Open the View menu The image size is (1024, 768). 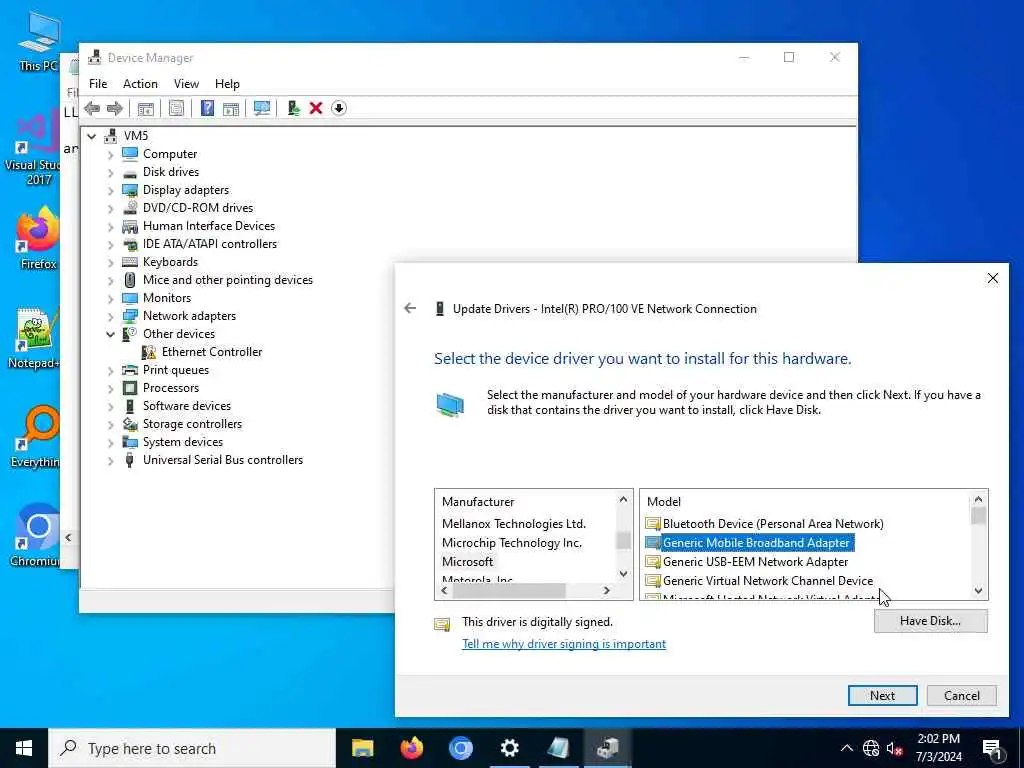point(186,84)
